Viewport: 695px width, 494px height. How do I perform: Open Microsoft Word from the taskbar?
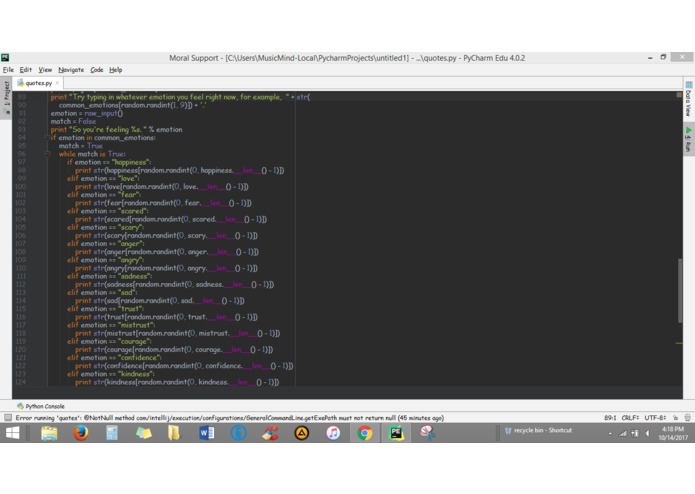[207, 433]
